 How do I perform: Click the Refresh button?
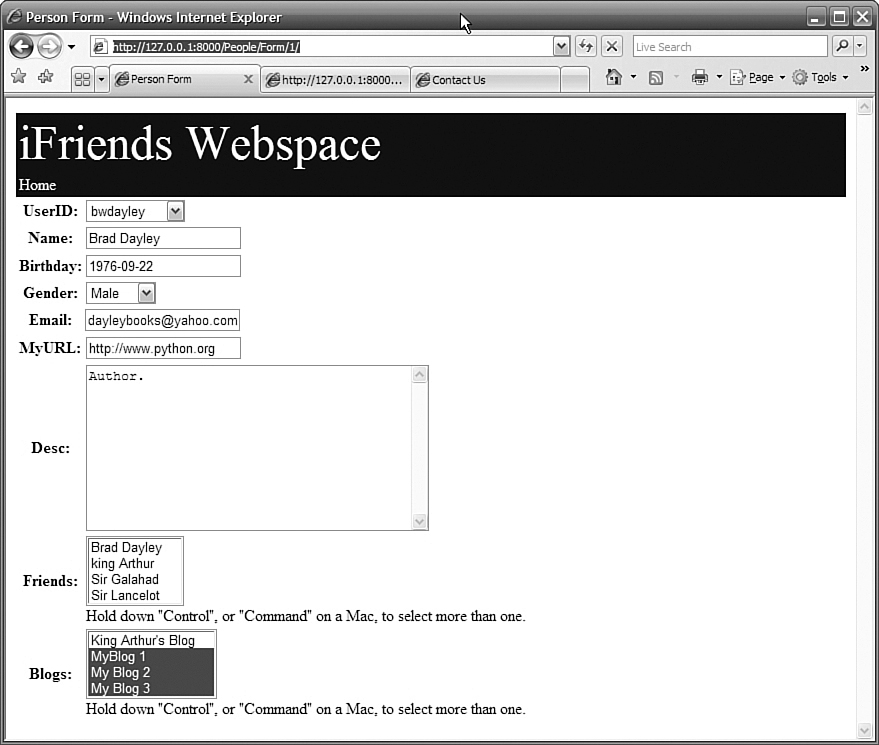[586, 47]
